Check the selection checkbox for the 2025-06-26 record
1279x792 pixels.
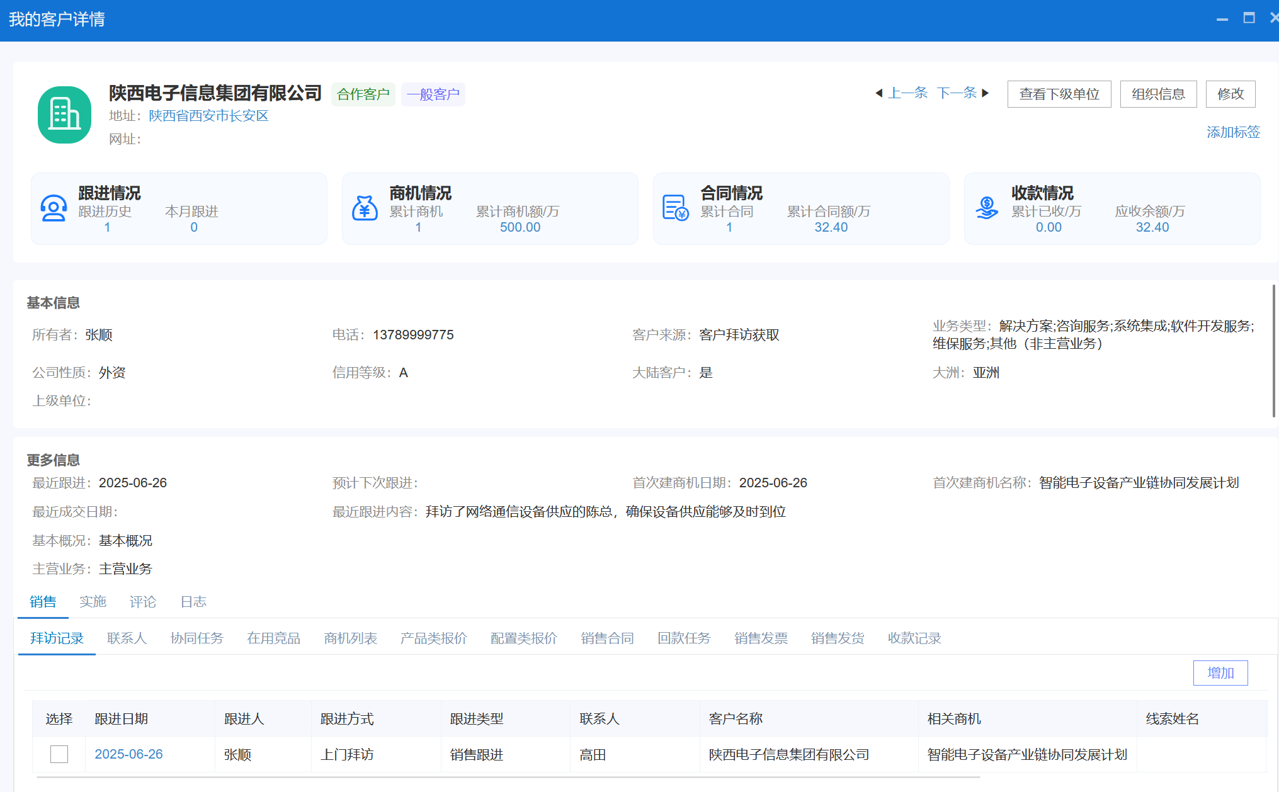click(58, 754)
